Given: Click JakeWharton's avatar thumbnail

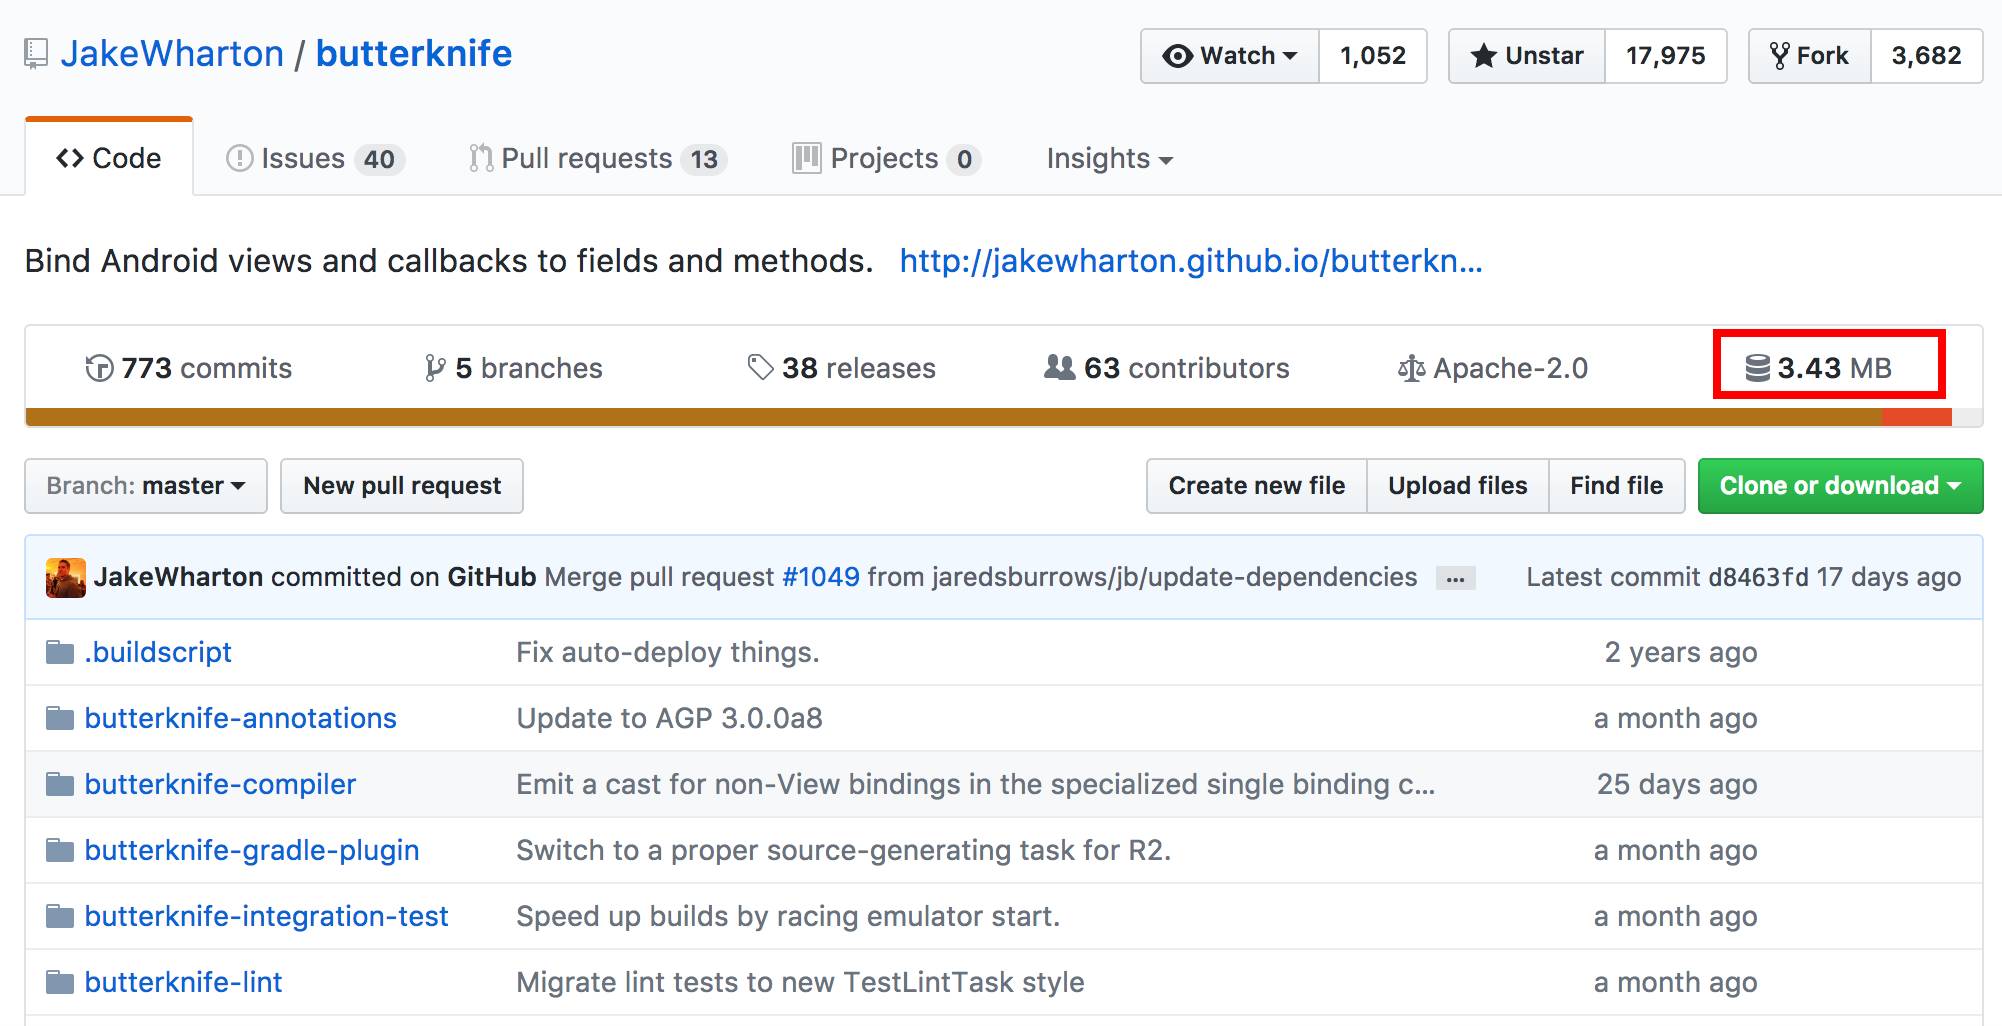Looking at the screenshot, I should tap(66, 578).
